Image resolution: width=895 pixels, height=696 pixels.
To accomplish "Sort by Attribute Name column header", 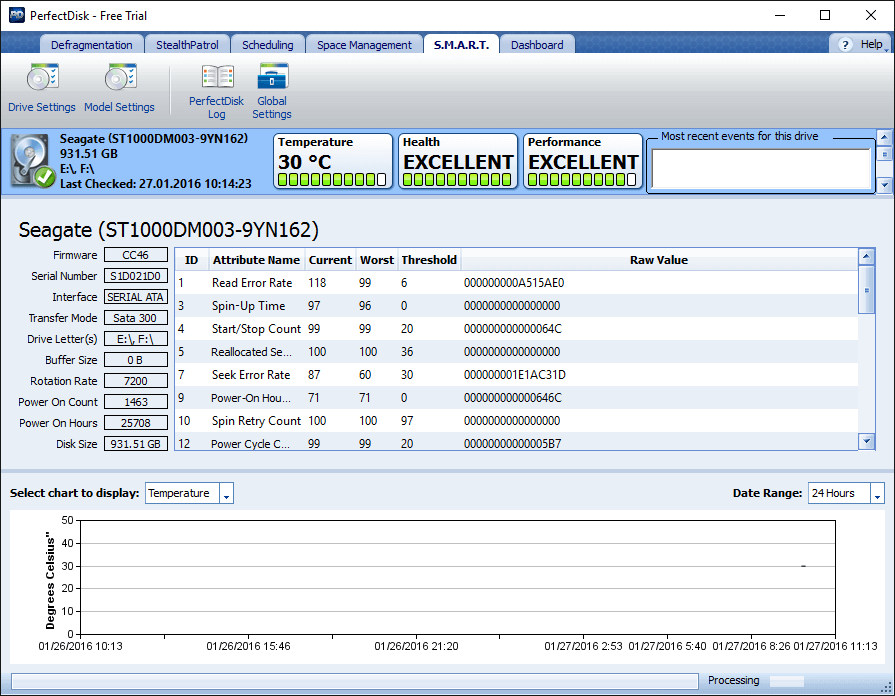I will pyautogui.click(x=256, y=260).
